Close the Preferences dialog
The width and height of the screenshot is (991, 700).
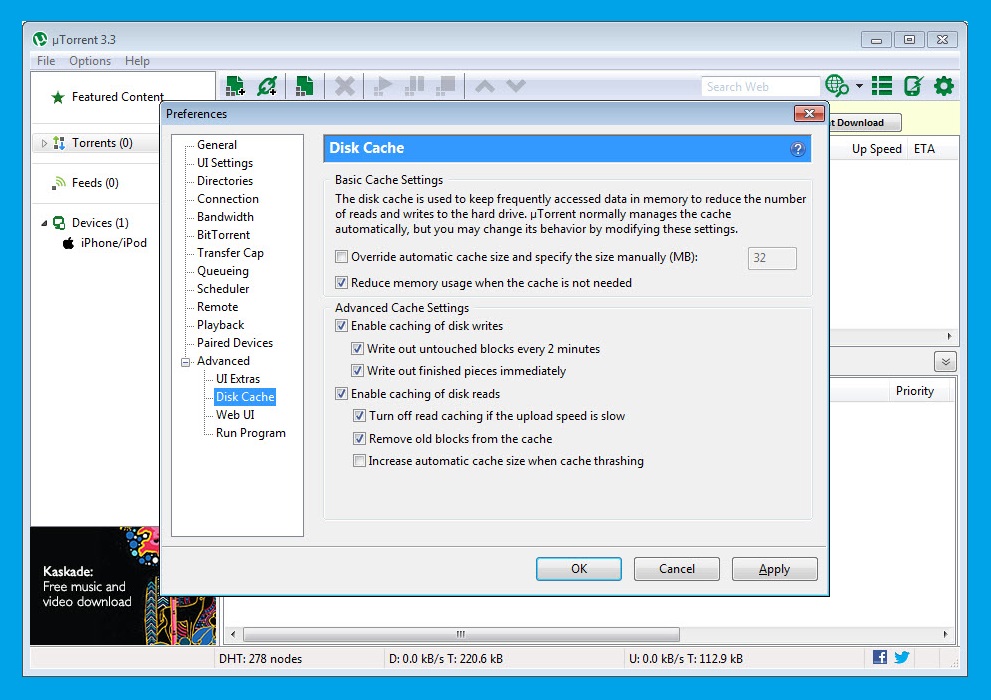tap(809, 114)
